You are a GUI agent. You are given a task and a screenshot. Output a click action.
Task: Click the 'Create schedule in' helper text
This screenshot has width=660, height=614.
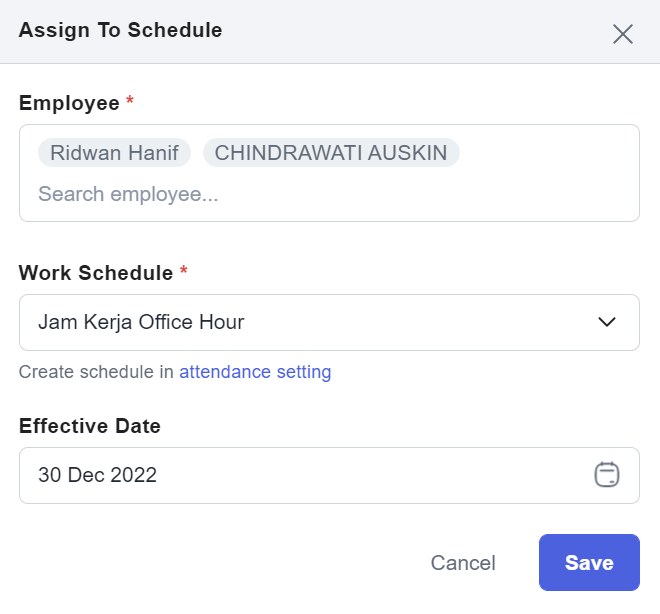tap(96, 372)
